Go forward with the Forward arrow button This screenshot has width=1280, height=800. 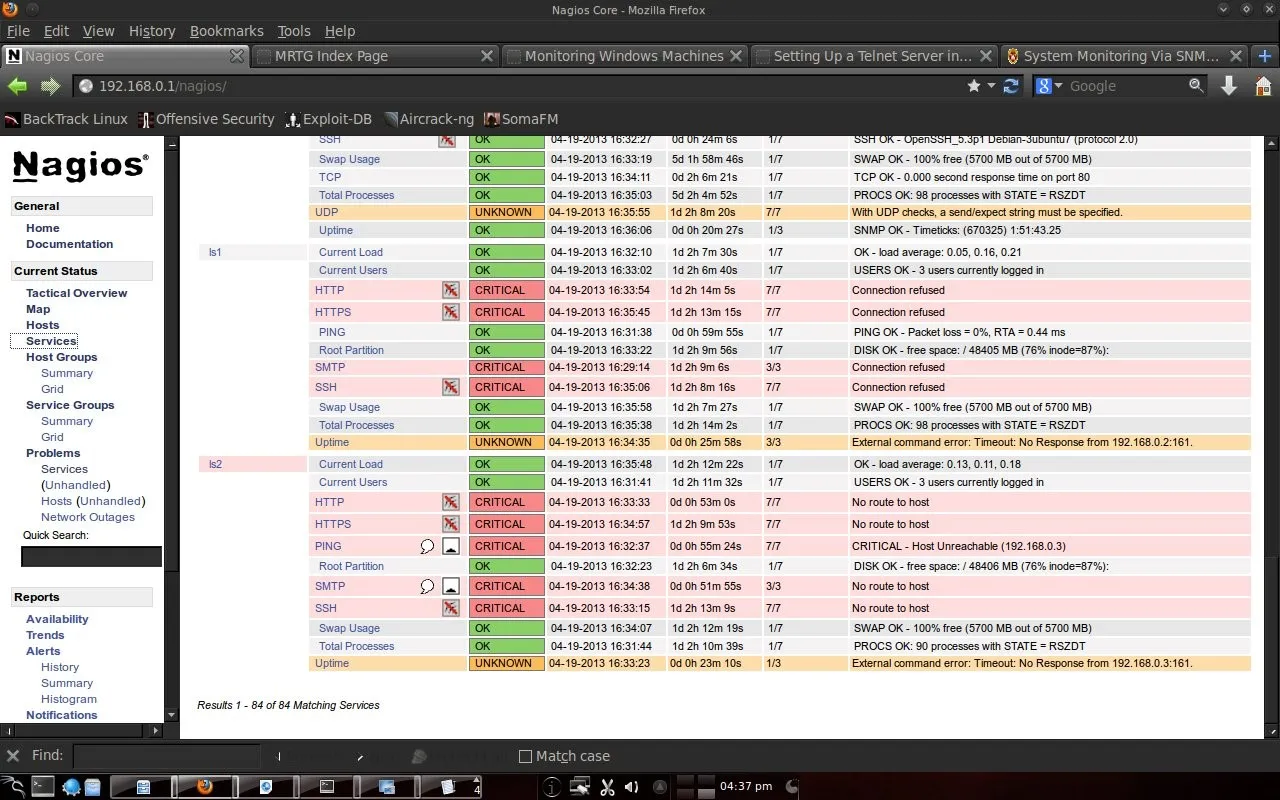[50, 86]
